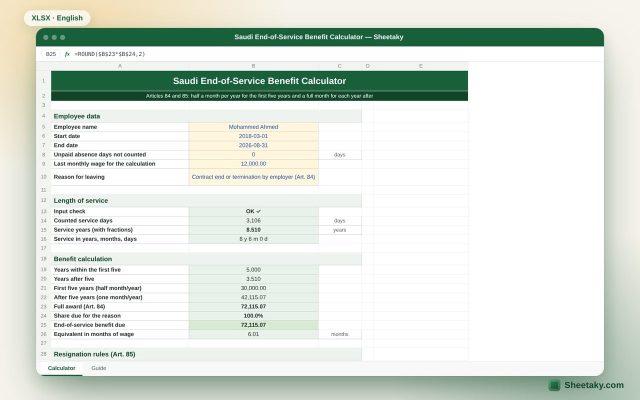Click the 6.01 months value
This screenshot has width=640, height=400.
[253, 334]
